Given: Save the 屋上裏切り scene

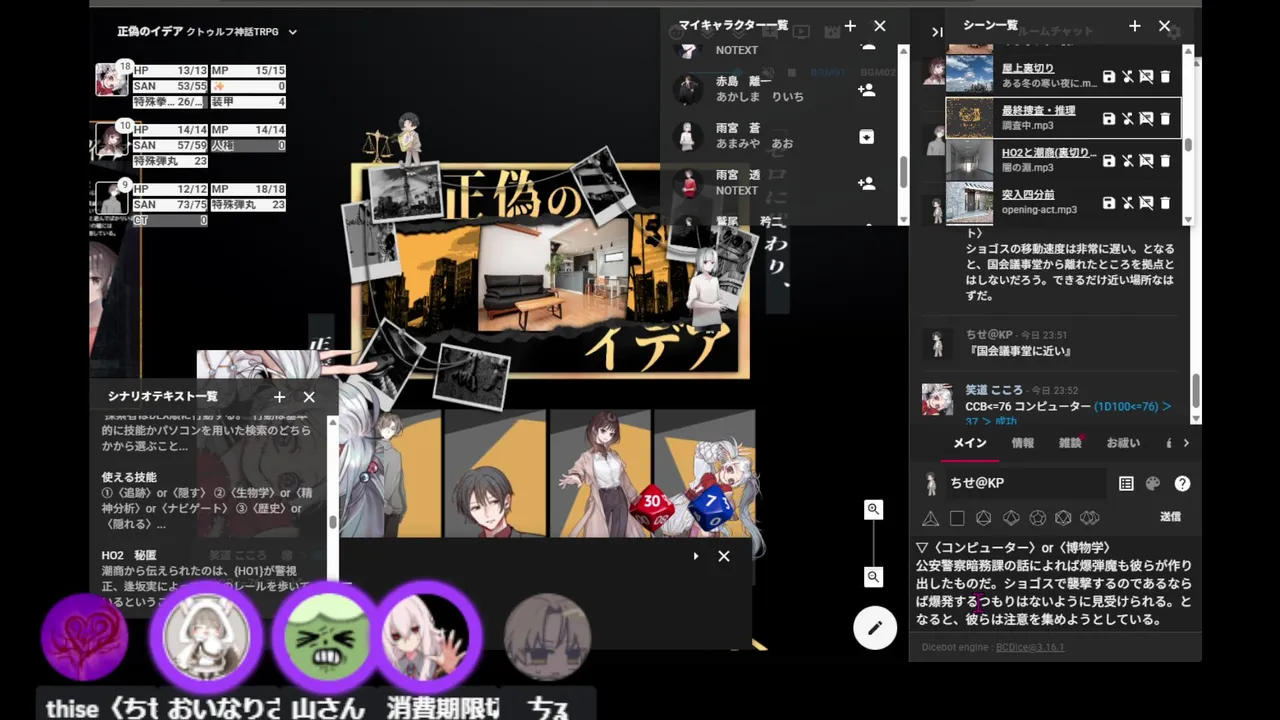Looking at the screenshot, I should [x=1108, y=77].
